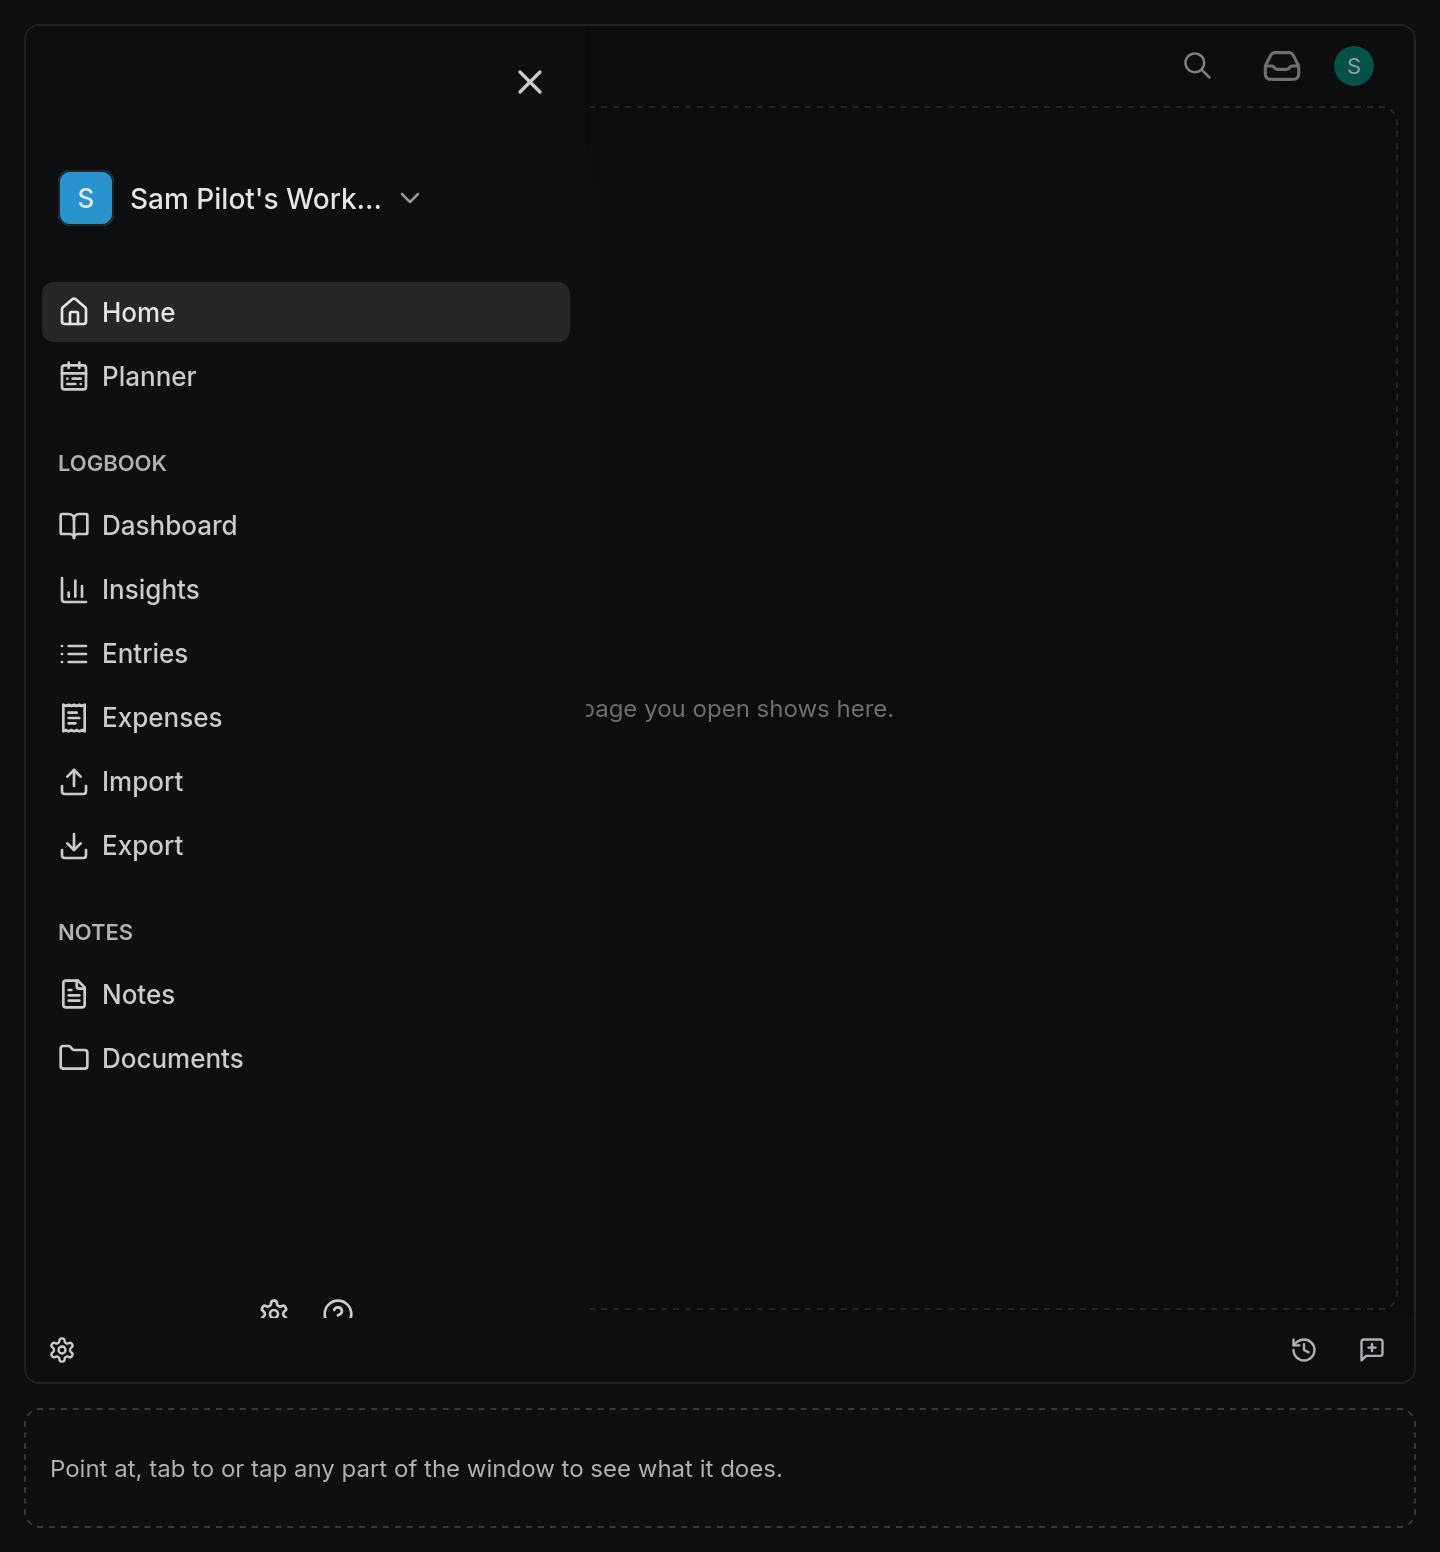
Task: Open the history clock icon
Action: coord(1304,1350)
